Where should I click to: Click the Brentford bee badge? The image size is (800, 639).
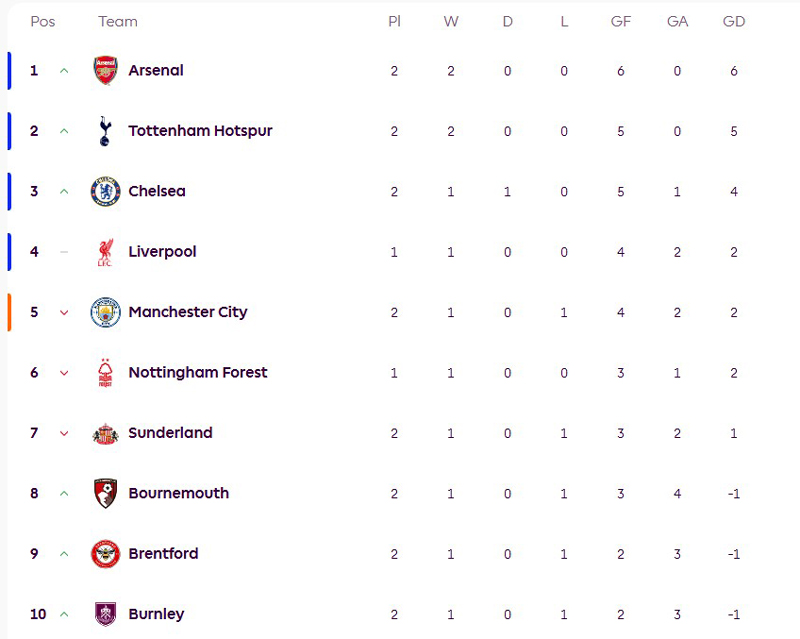(105, 554)
